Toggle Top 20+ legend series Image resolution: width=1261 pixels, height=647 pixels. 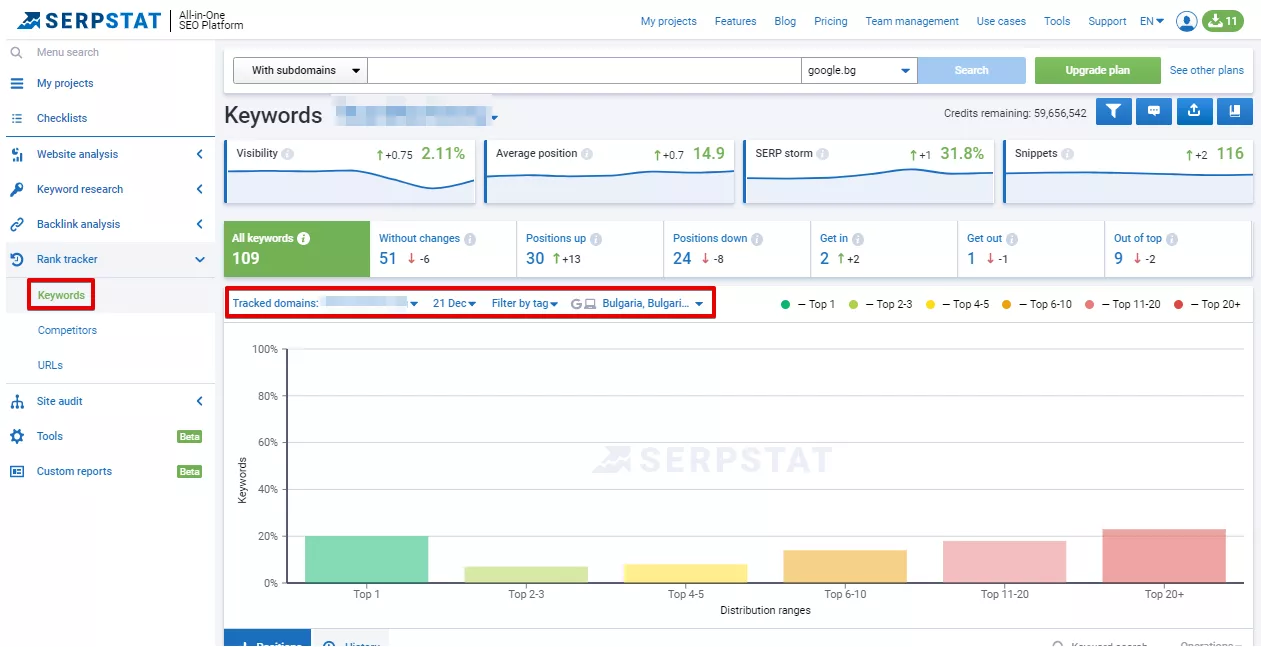point(1206,304)
